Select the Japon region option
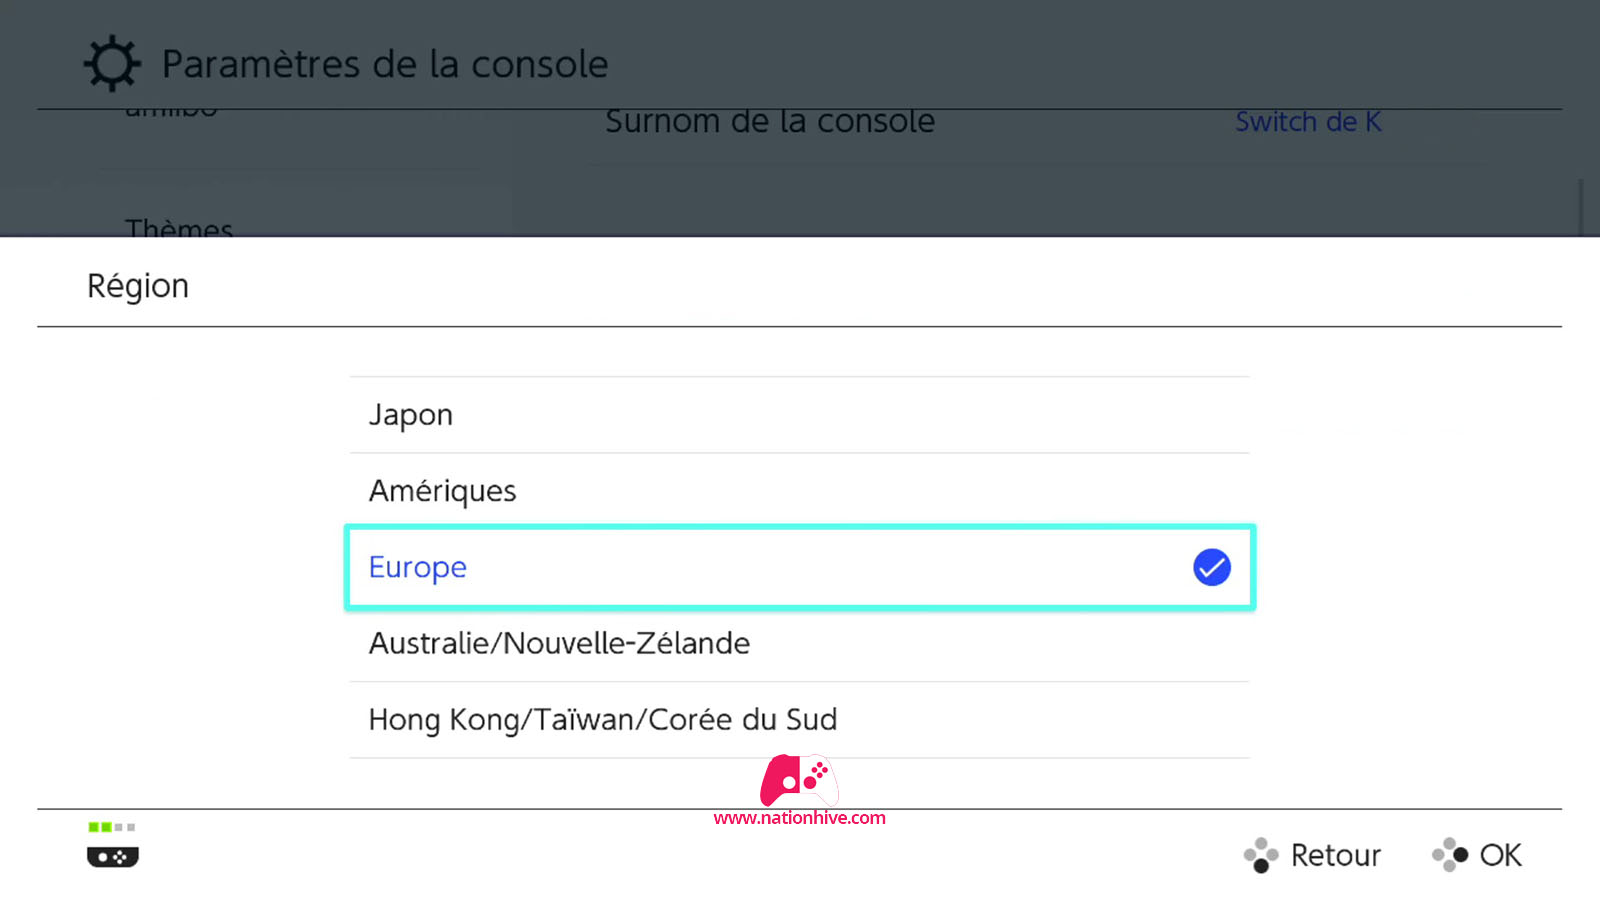The width and height of the screenshot is (1600, 900). click(x=799, y=415)
